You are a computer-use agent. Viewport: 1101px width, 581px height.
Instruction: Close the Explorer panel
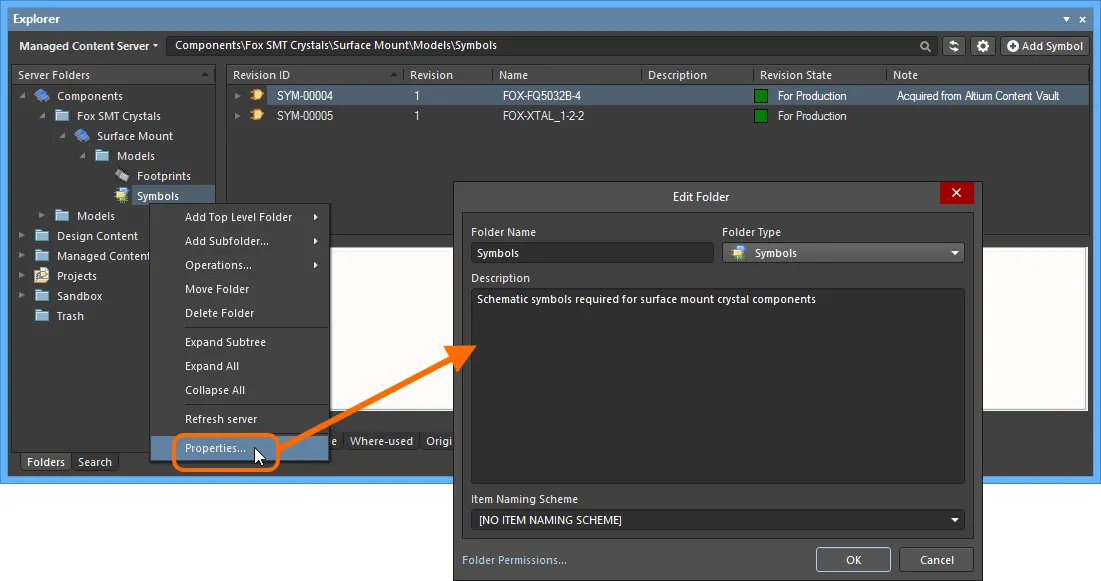pyautogui.click(x=1083, y=19)
